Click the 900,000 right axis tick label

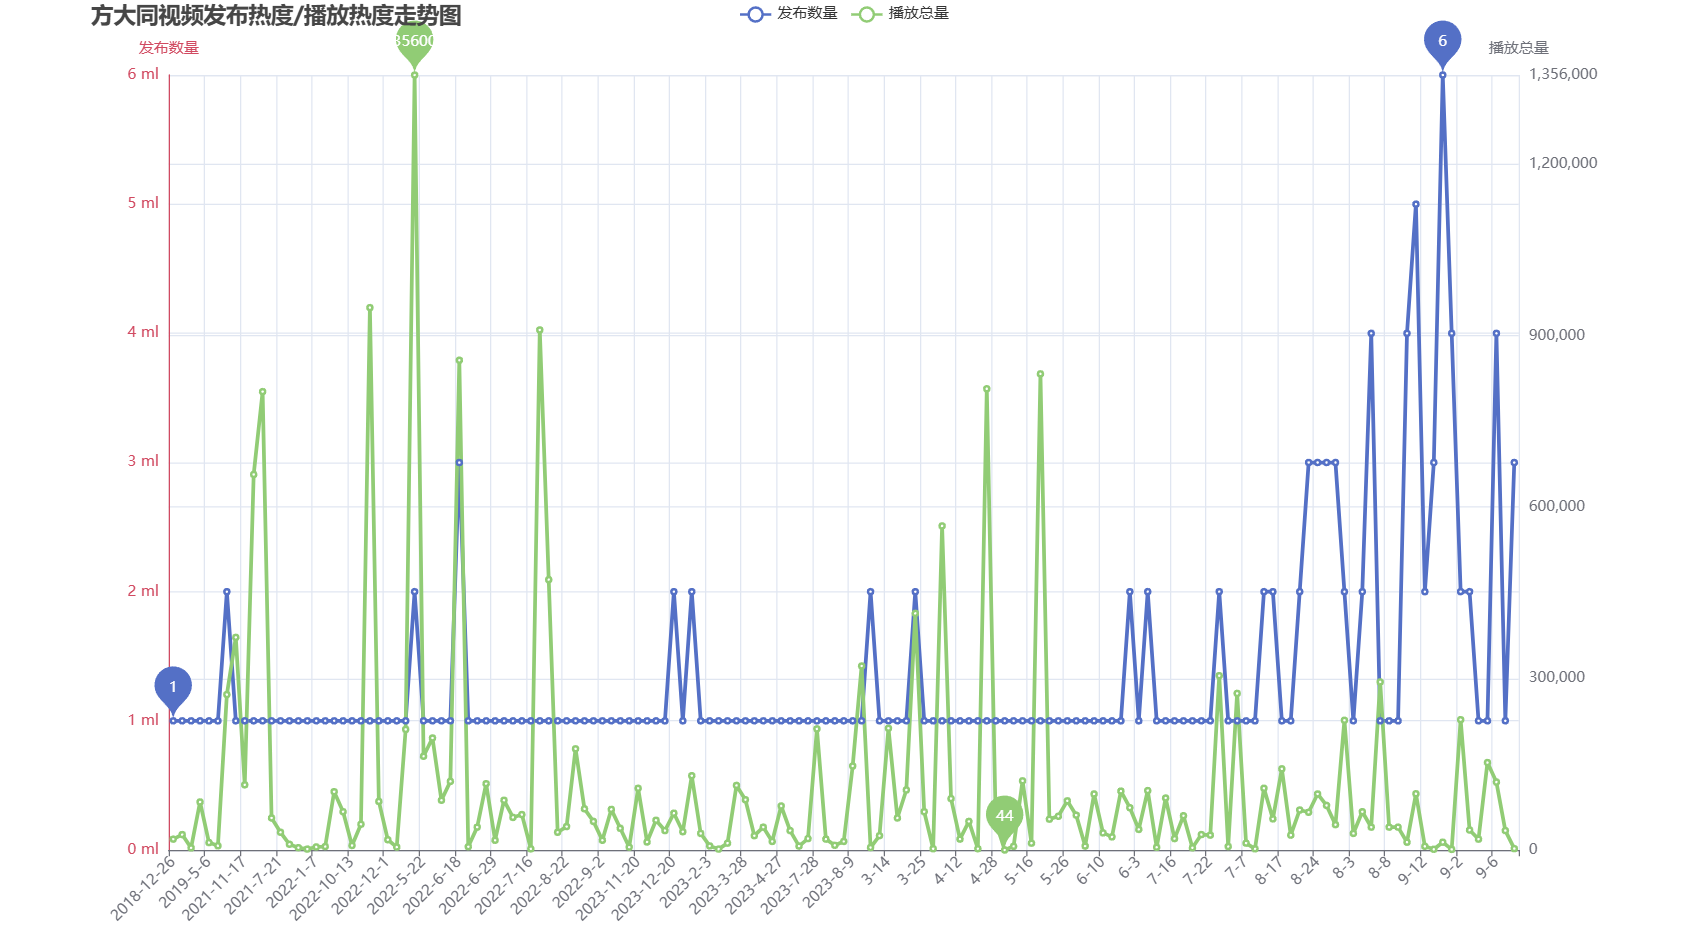tap(1556, 335)
